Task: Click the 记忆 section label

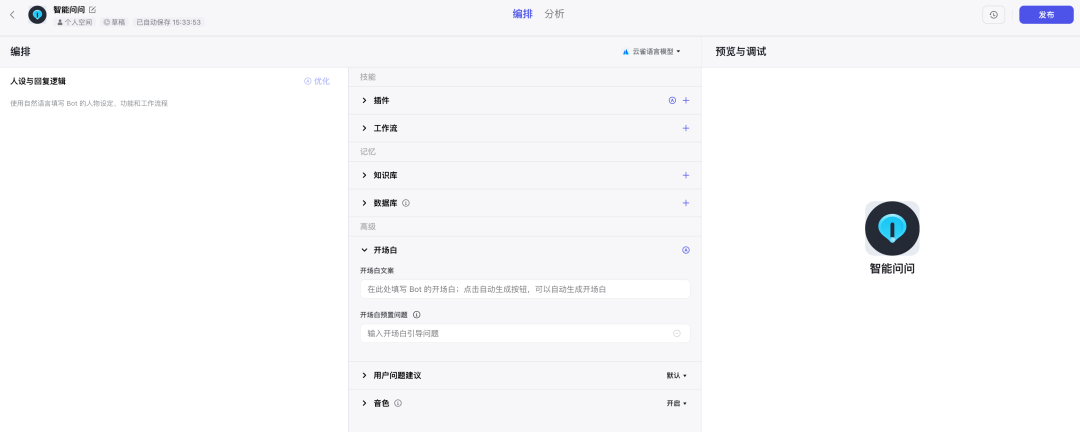Action: 368,152
